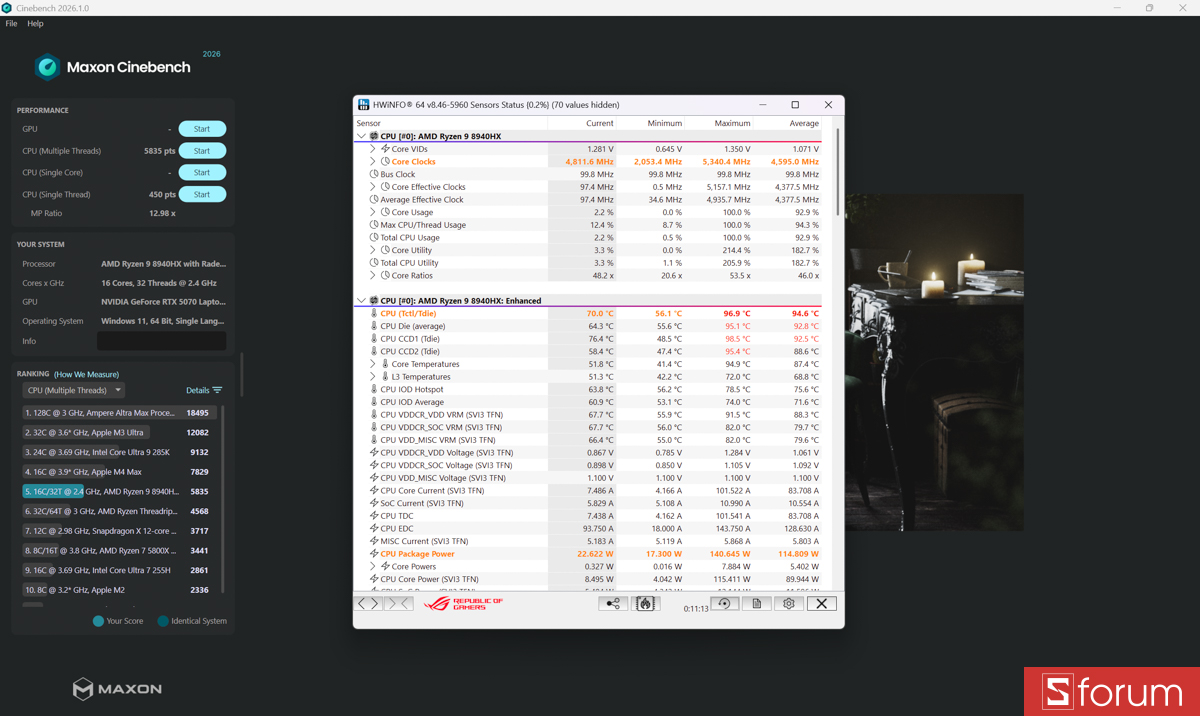Click the clock icon beside Average Effective Clock

[374, 199]
